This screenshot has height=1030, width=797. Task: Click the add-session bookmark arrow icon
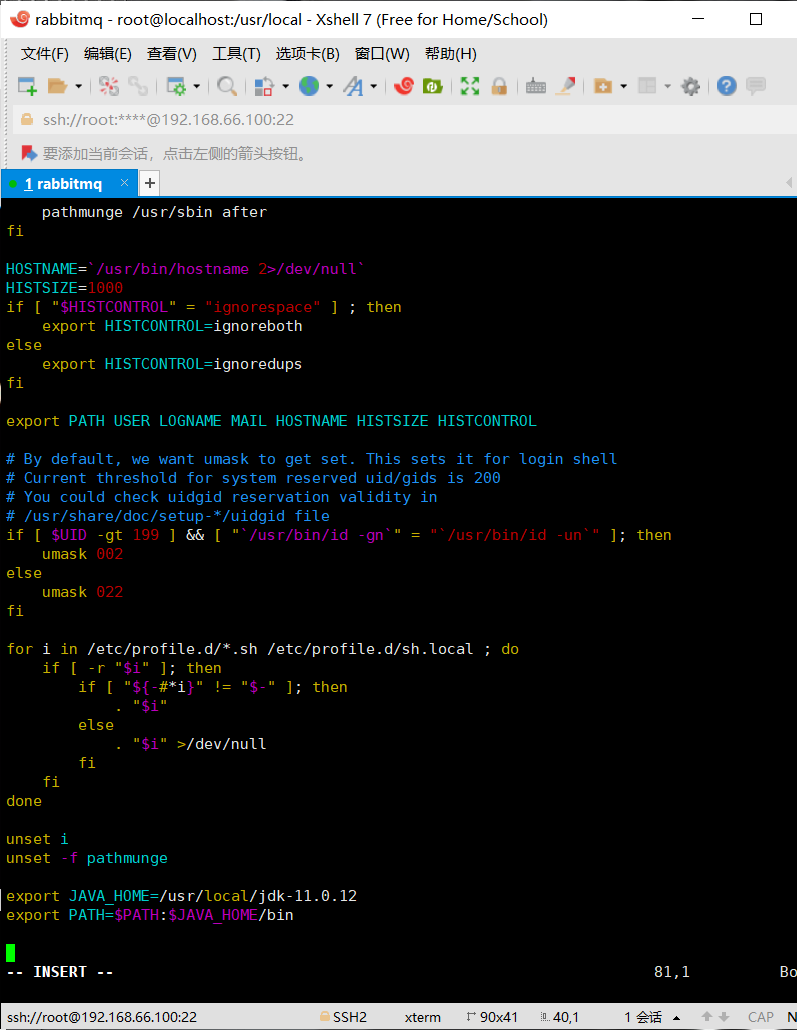29,153
